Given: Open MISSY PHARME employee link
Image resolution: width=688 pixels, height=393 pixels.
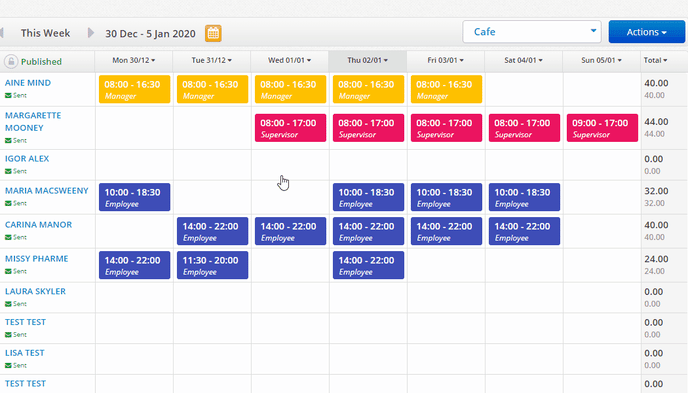Looking at the screenshot, I should tap(36, 258).
